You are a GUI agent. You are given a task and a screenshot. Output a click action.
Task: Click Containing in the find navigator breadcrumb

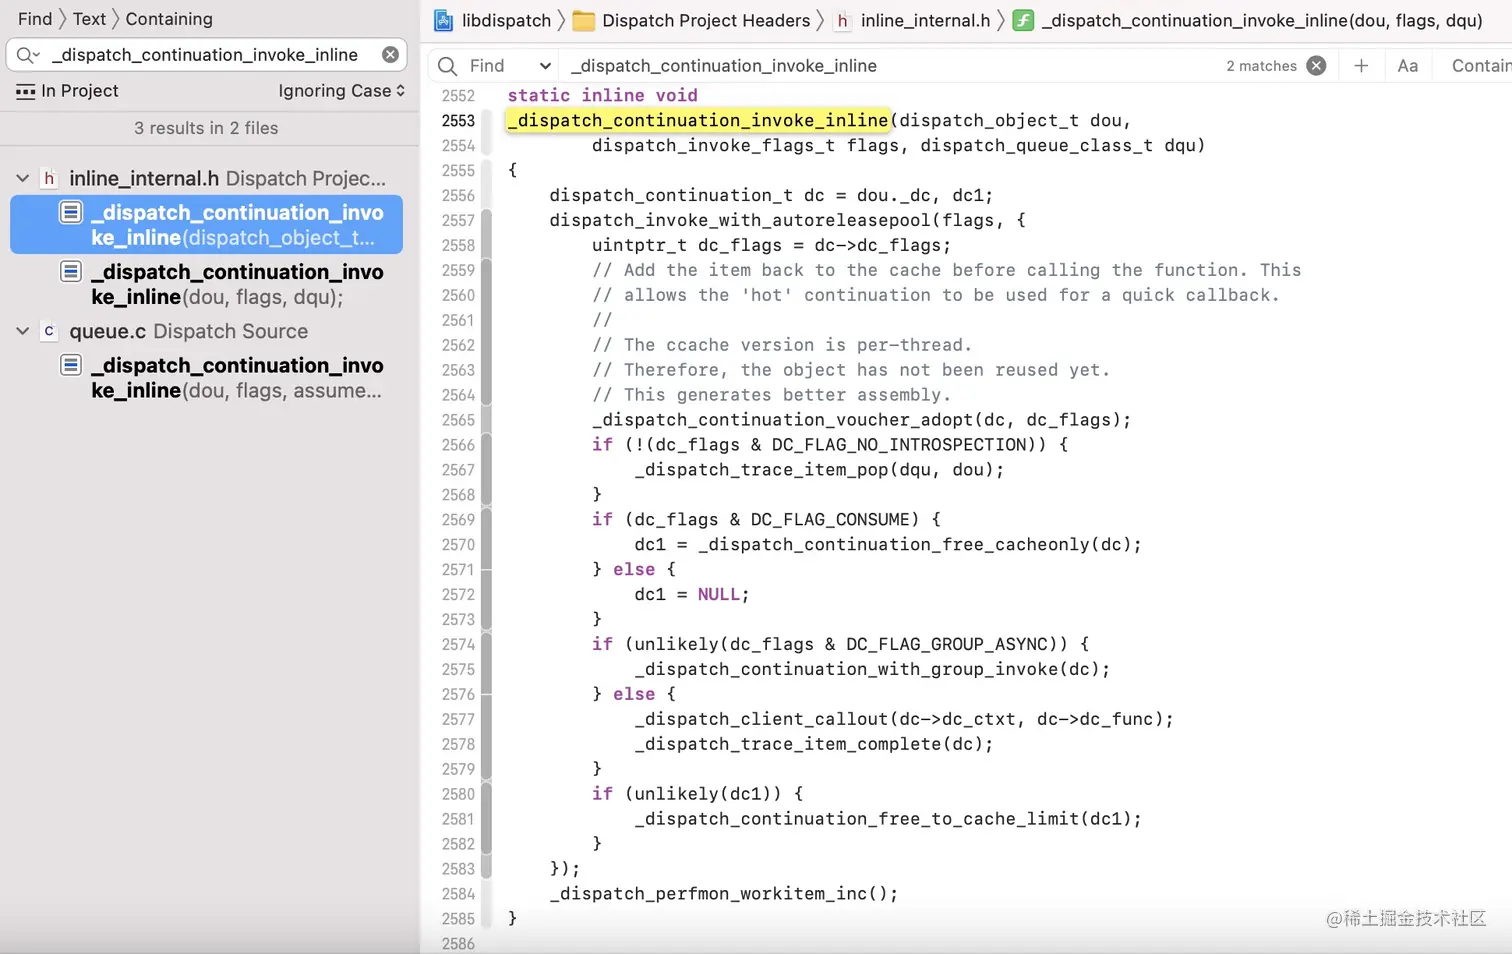point(168,18)
